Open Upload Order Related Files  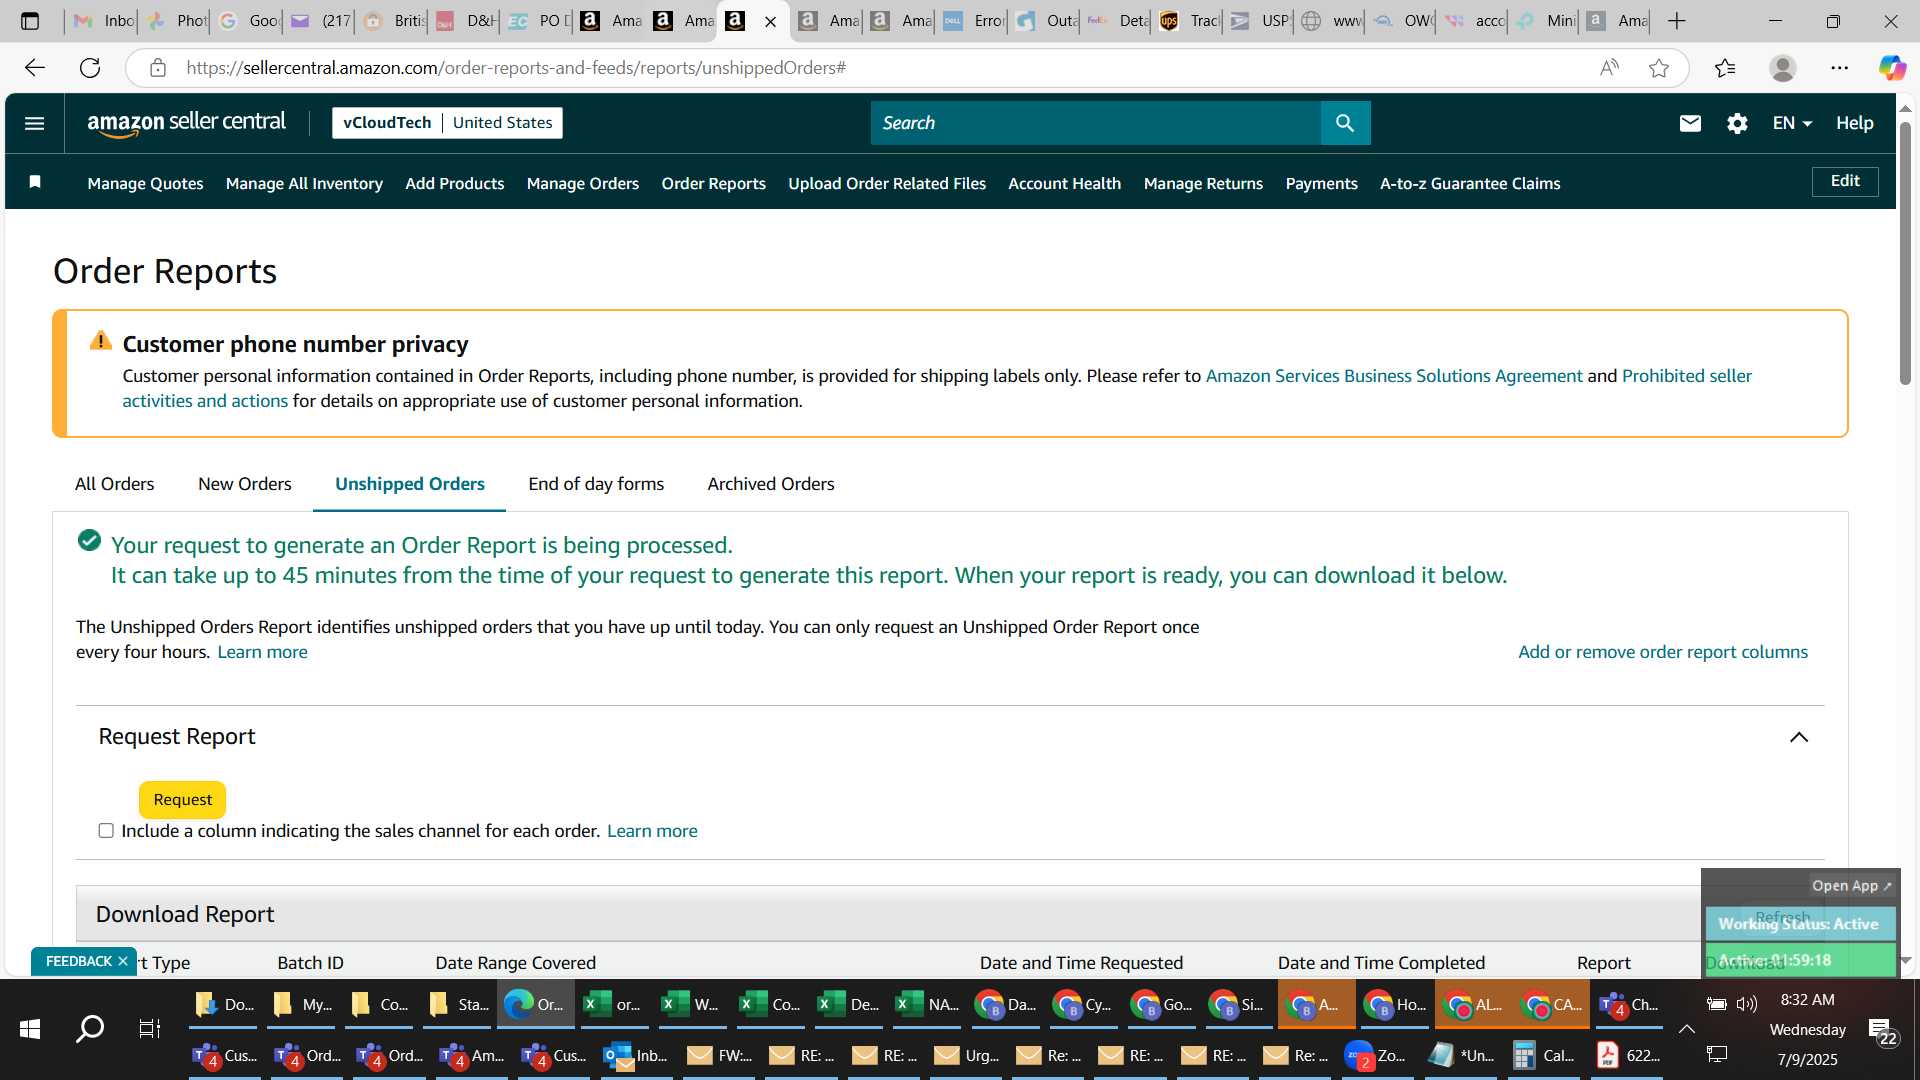(x=887, y=183)
